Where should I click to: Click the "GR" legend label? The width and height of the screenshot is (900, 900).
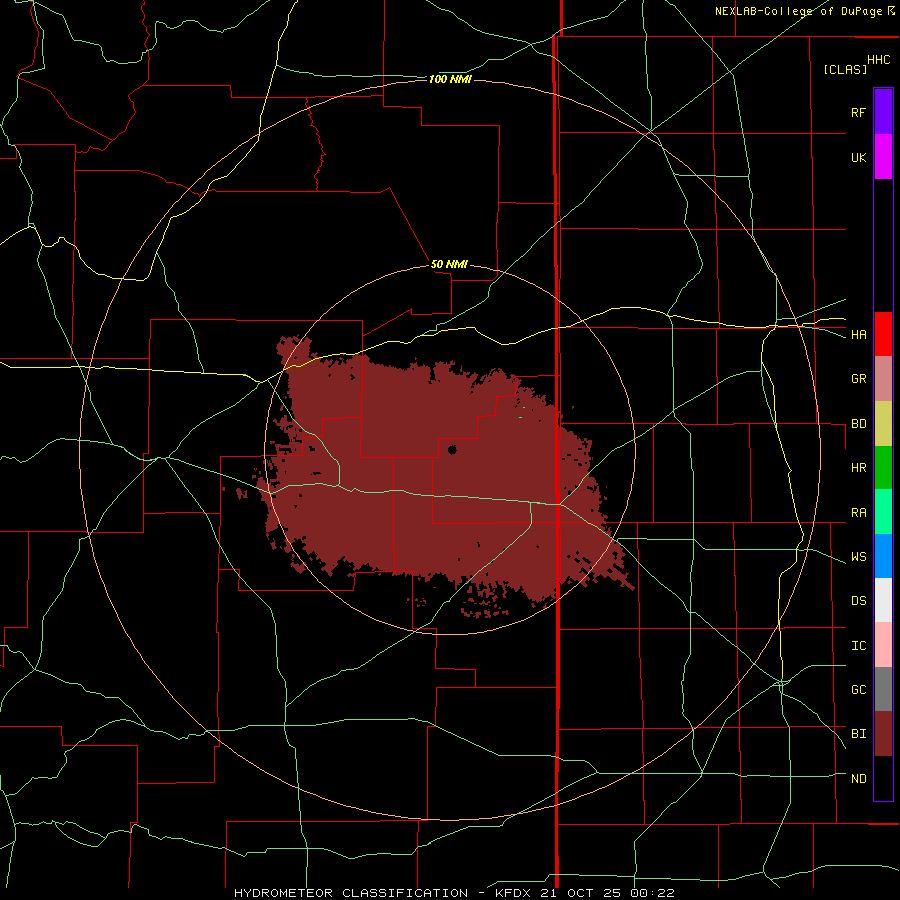point(858,379)
